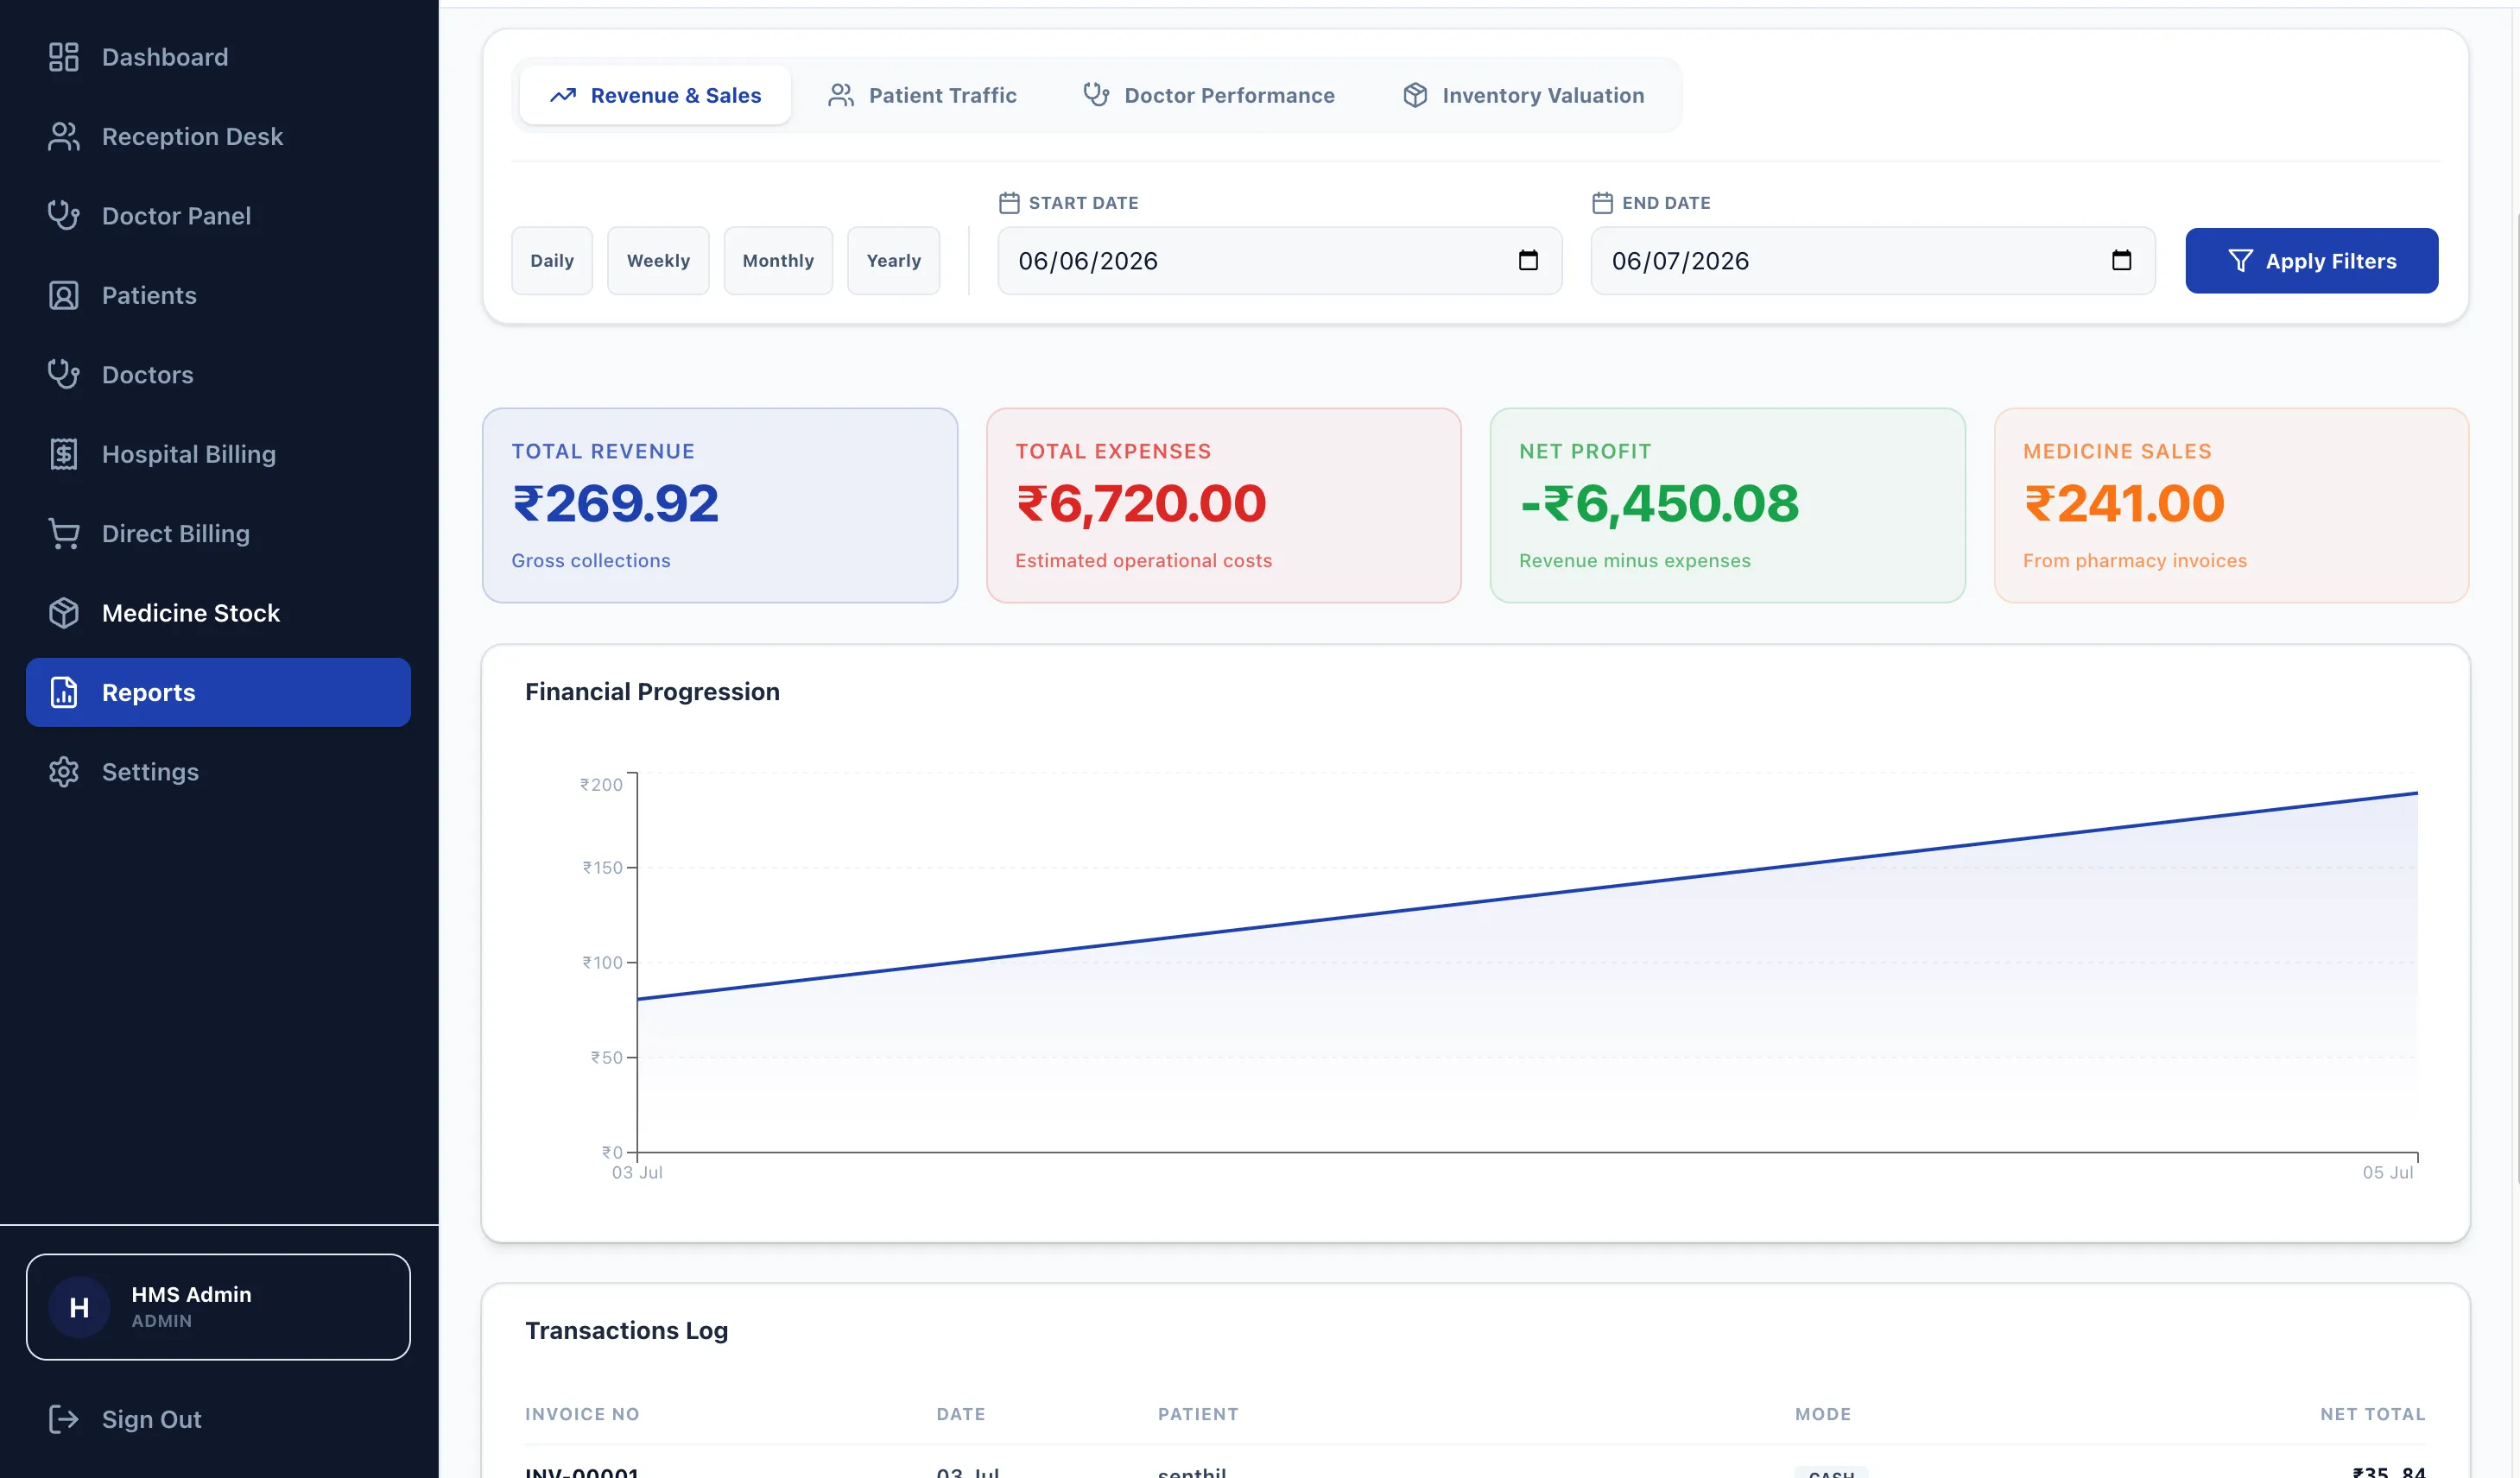Click the Hospital Billing receipt icon
Viewport: 2520px width, 1478px height.
pos(63,454)
